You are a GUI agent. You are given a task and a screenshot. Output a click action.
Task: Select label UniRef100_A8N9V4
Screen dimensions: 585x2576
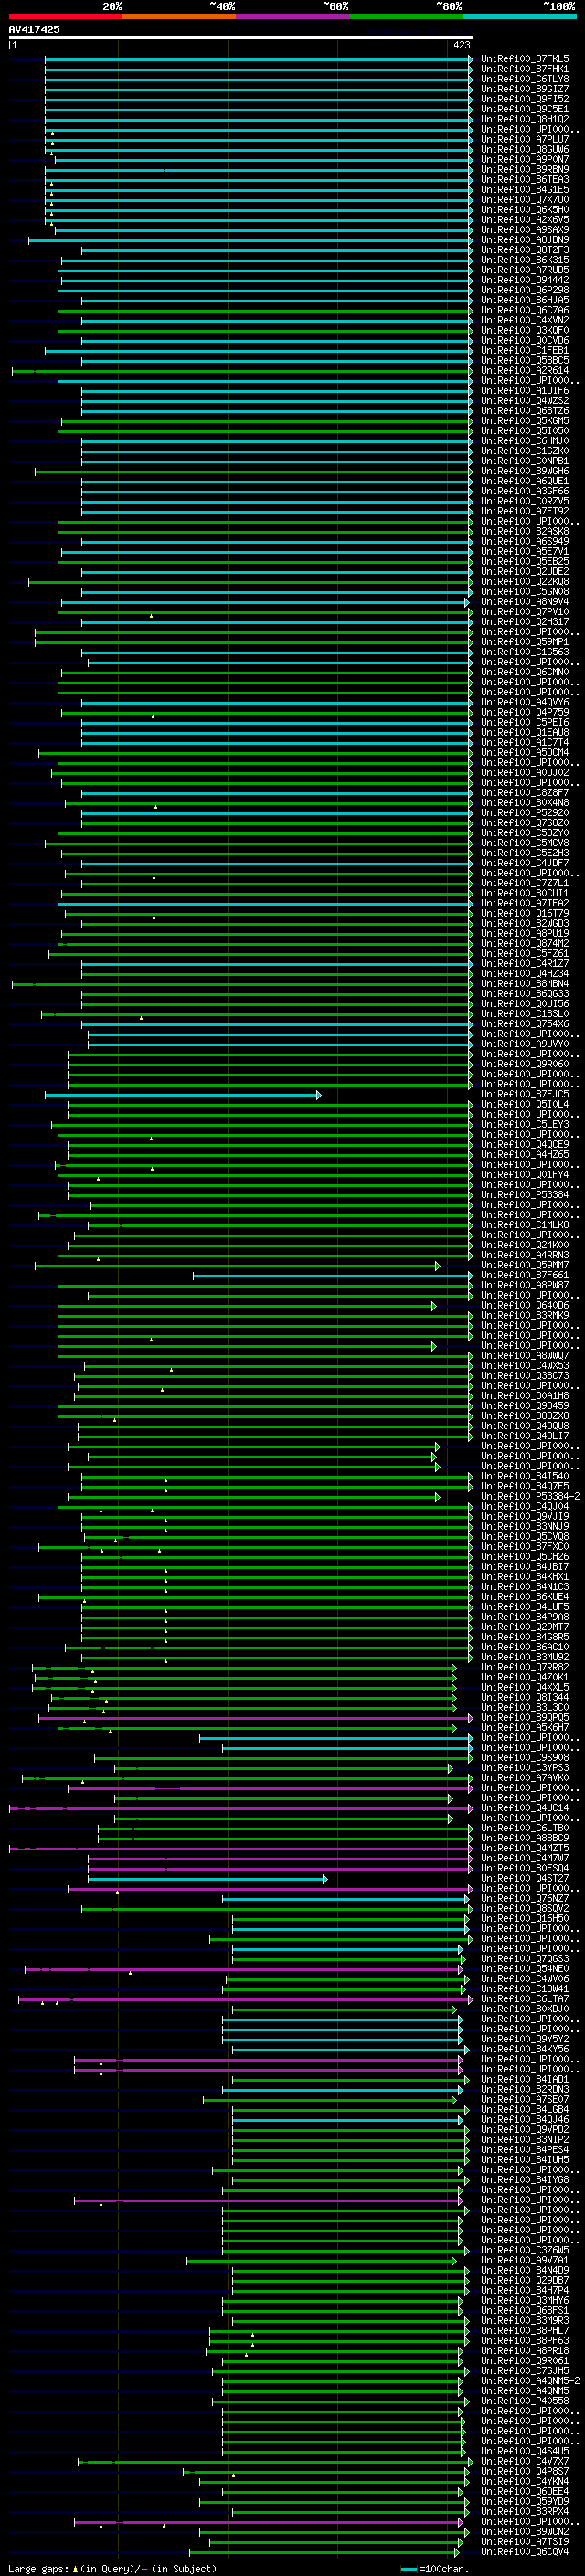[x=524, y=602]
